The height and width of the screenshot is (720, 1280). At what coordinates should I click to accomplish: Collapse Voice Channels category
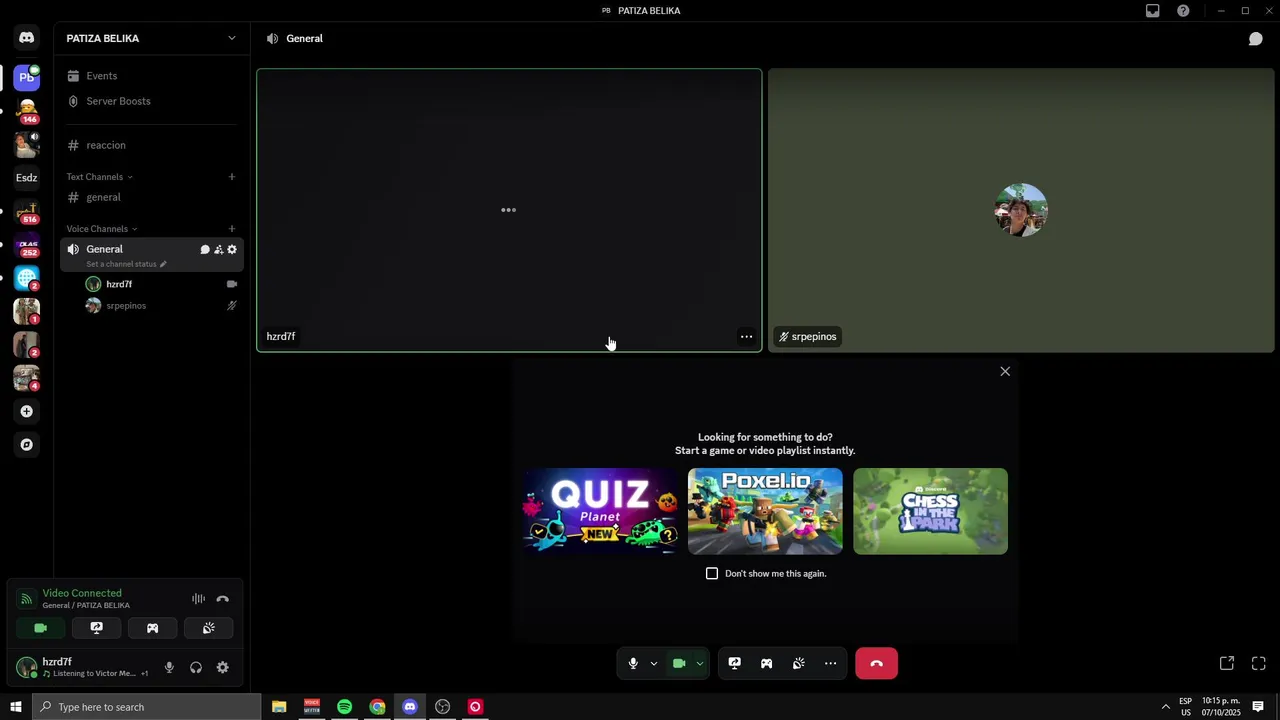102,229
